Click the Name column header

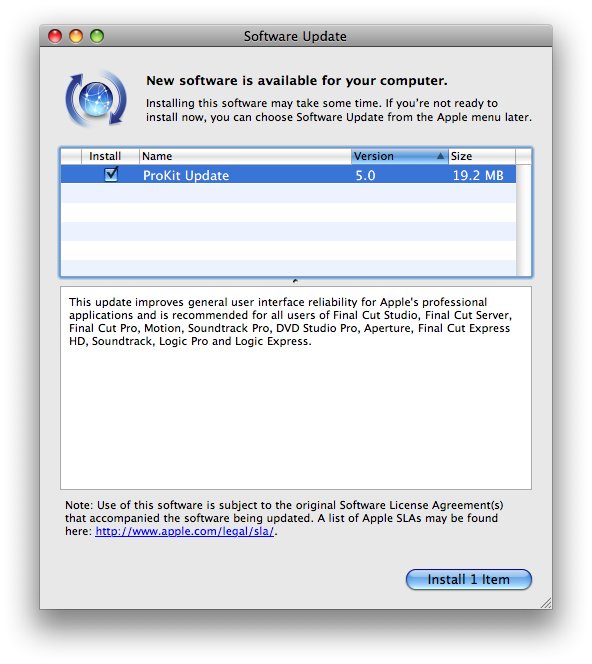pyautogui.click(x=245, y=156)
